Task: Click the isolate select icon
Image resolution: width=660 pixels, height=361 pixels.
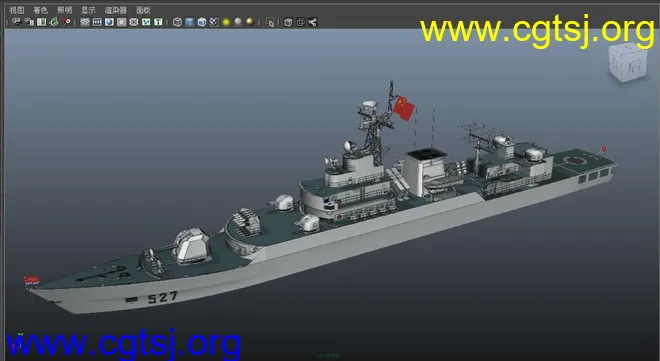Action: (x=270, y=22)
